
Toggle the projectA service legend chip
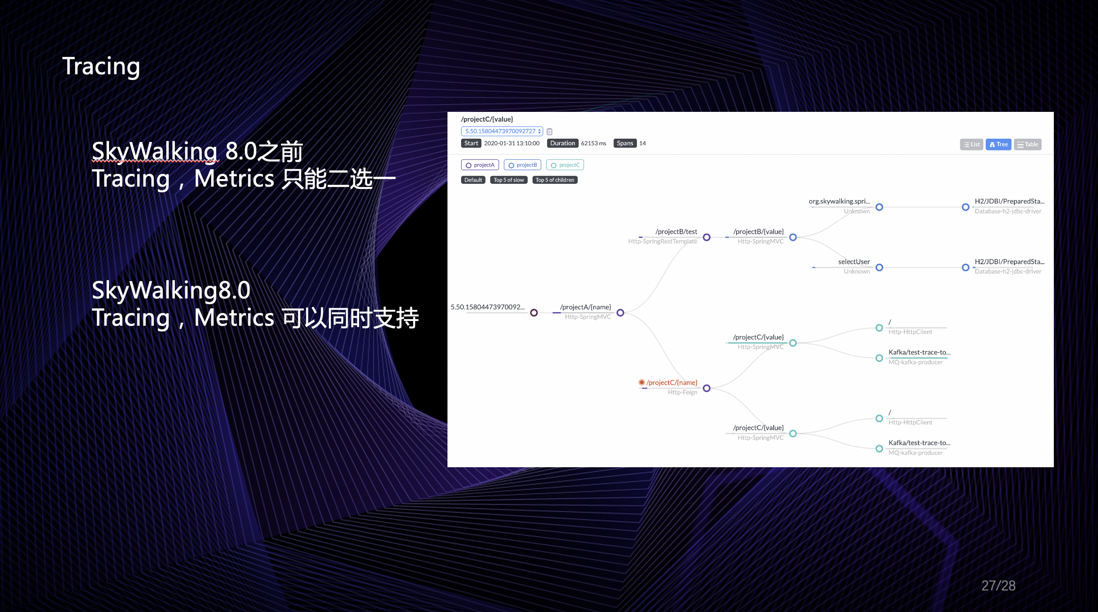(x=480, y=165)
